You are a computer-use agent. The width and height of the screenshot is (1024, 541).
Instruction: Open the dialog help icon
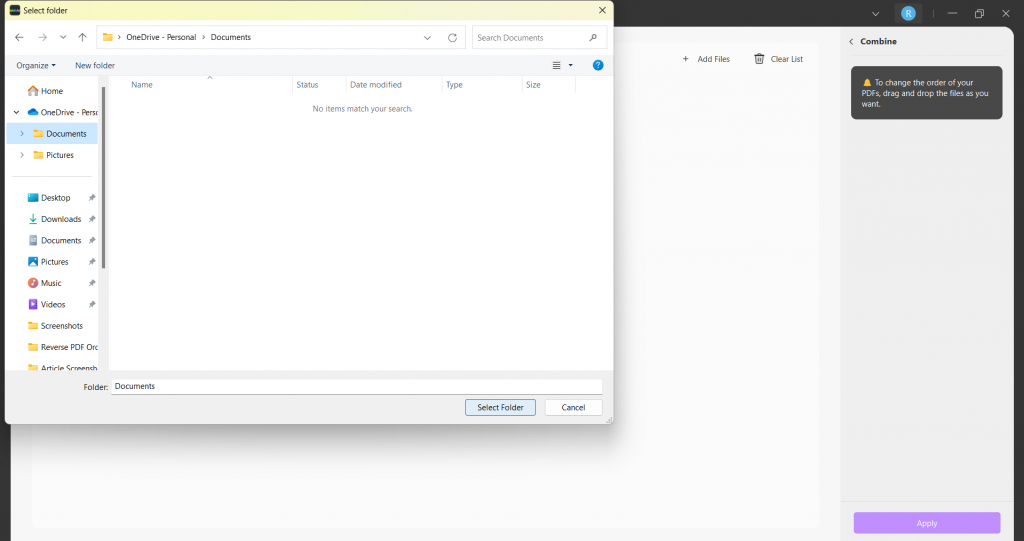598,65
